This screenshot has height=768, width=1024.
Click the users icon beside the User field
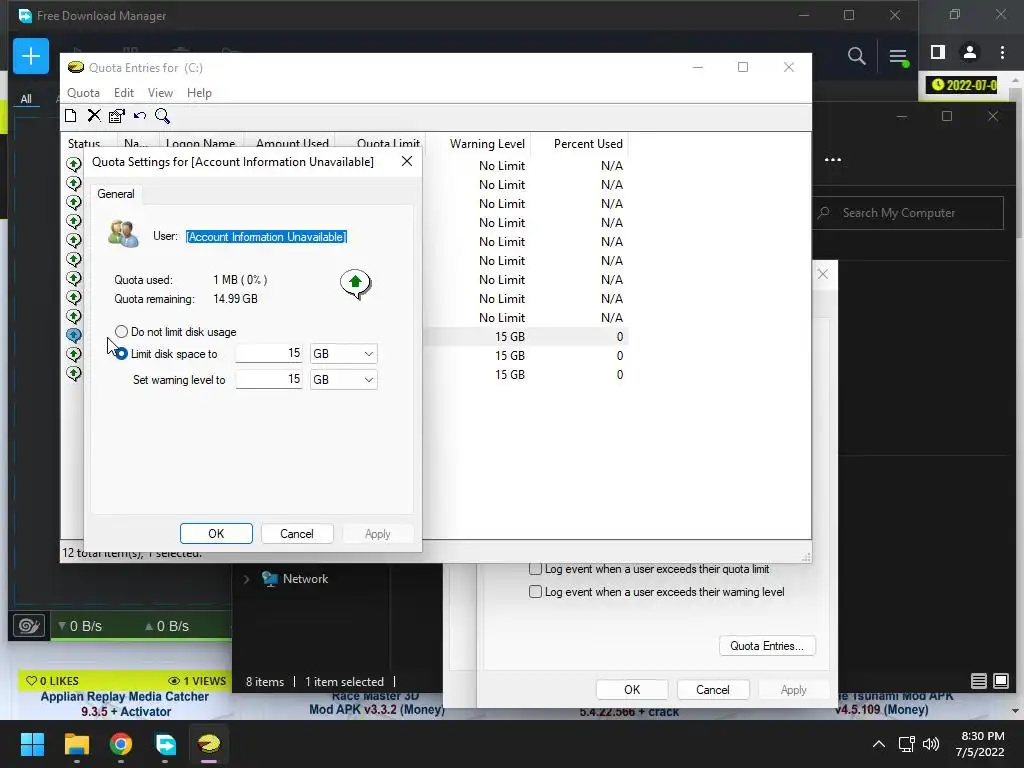pyautogui.click(x=123, y=234)
